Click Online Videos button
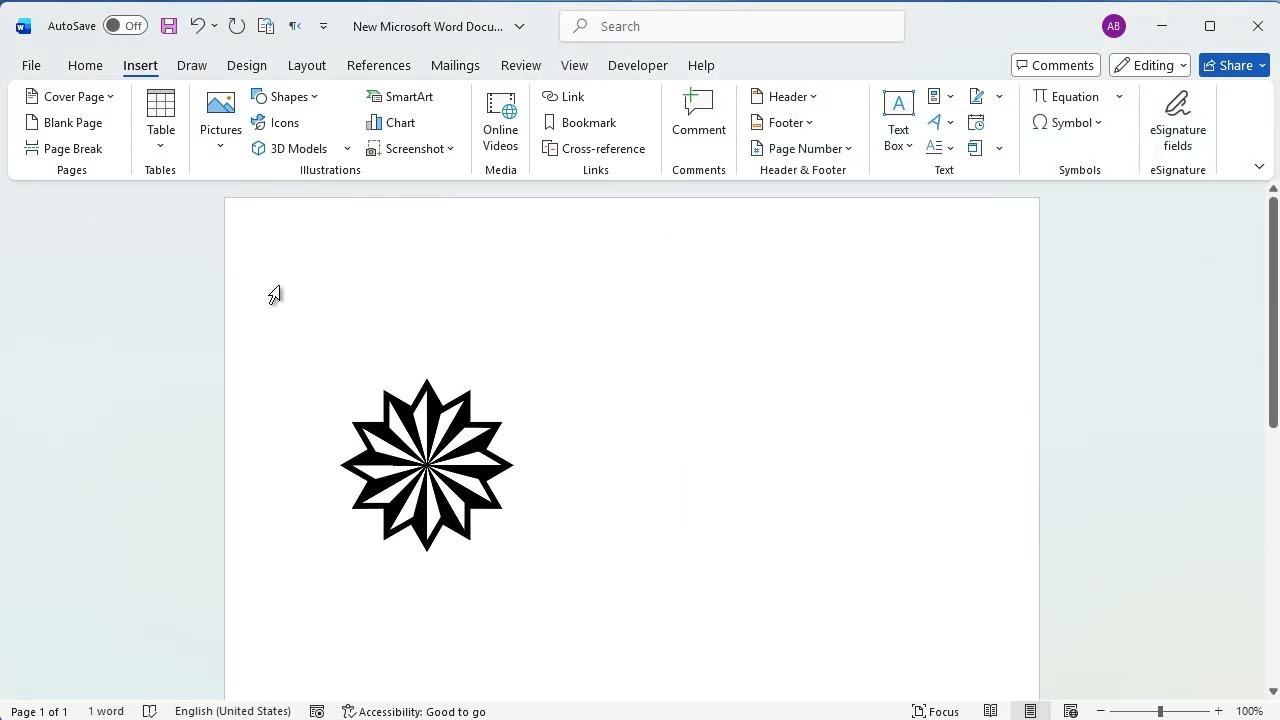 501,122
